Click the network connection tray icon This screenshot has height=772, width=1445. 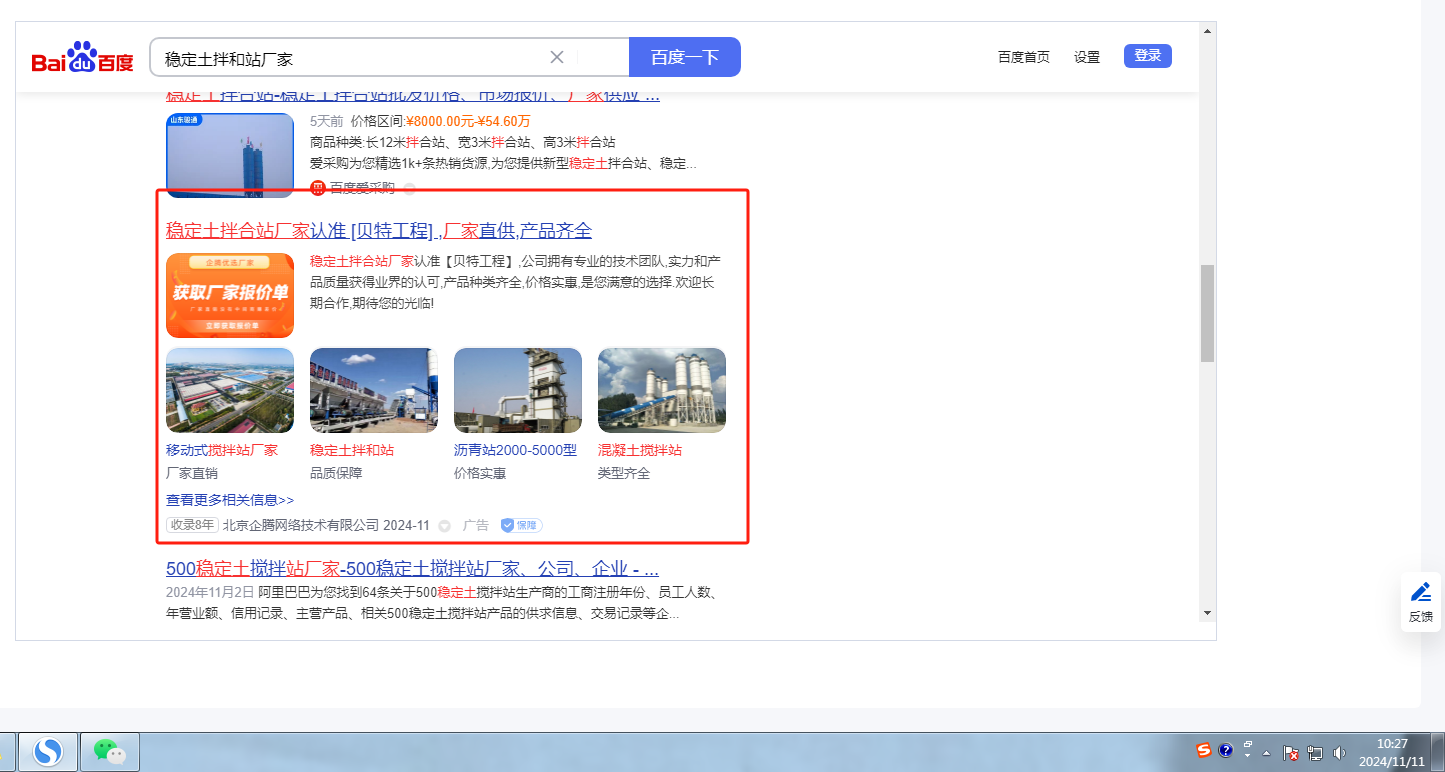(x=1316, y=753)
